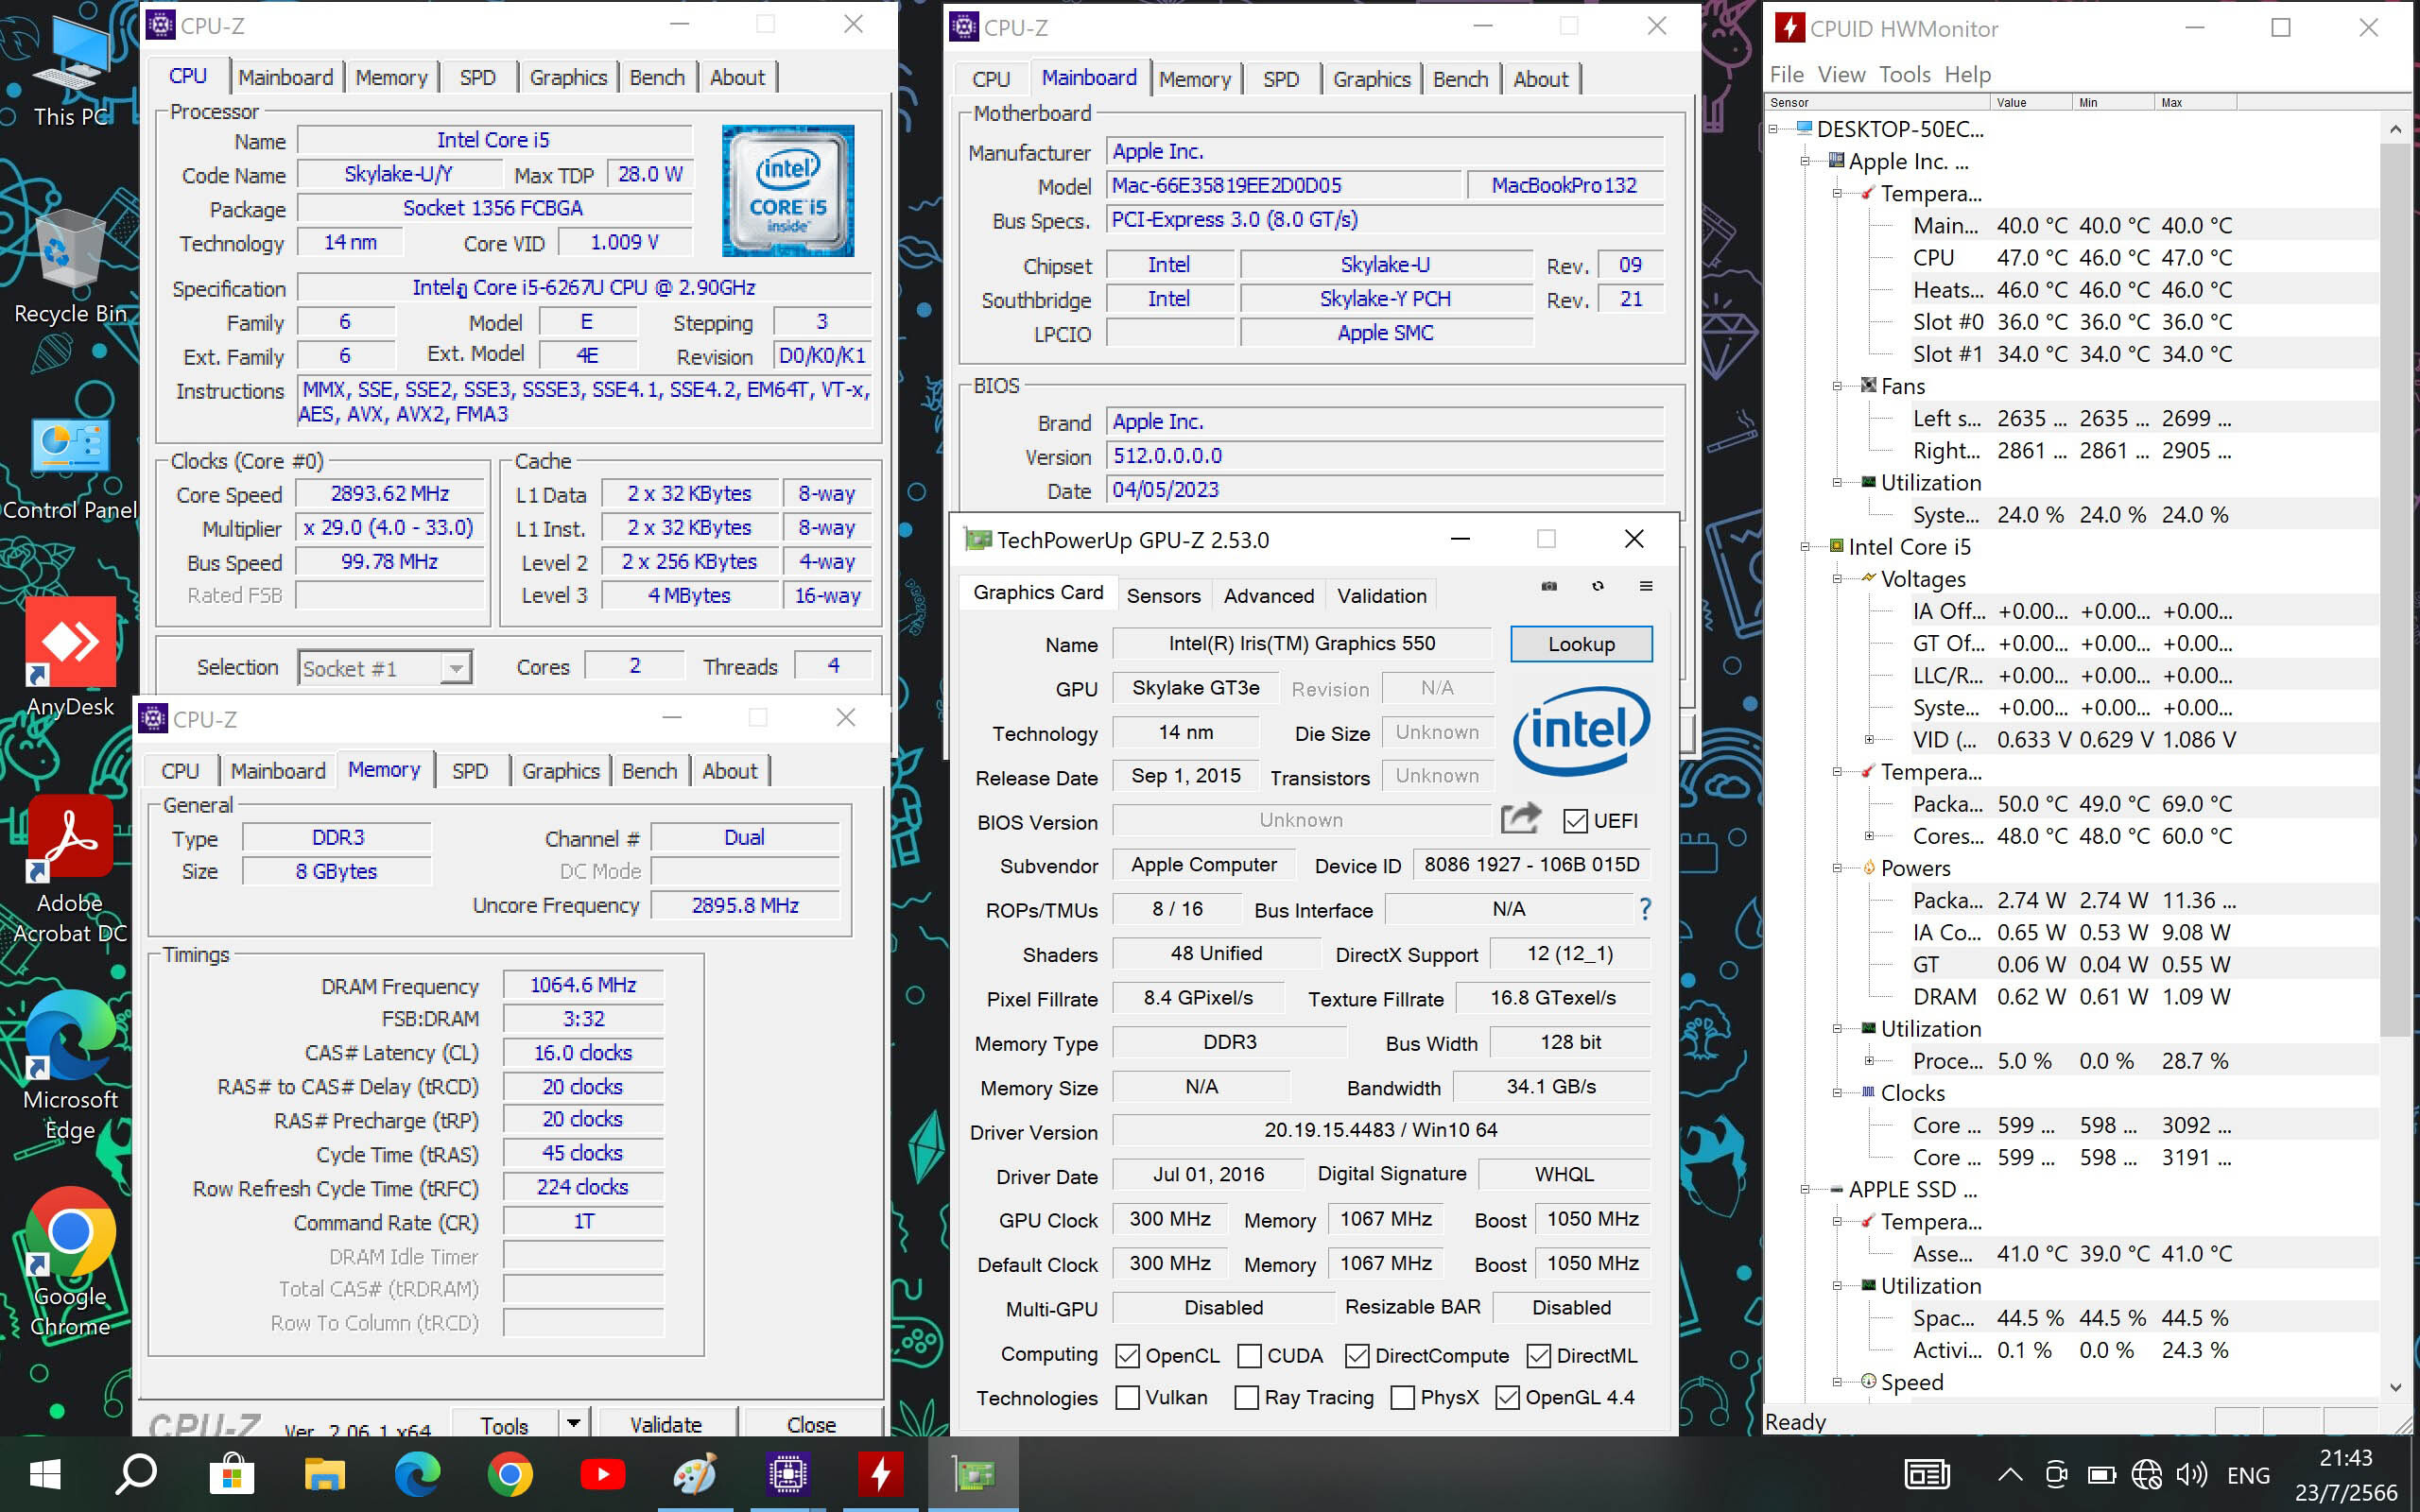
Task: Open the CPU-Z Tools dropdown arrow
Action: (x=573, y=1422)
